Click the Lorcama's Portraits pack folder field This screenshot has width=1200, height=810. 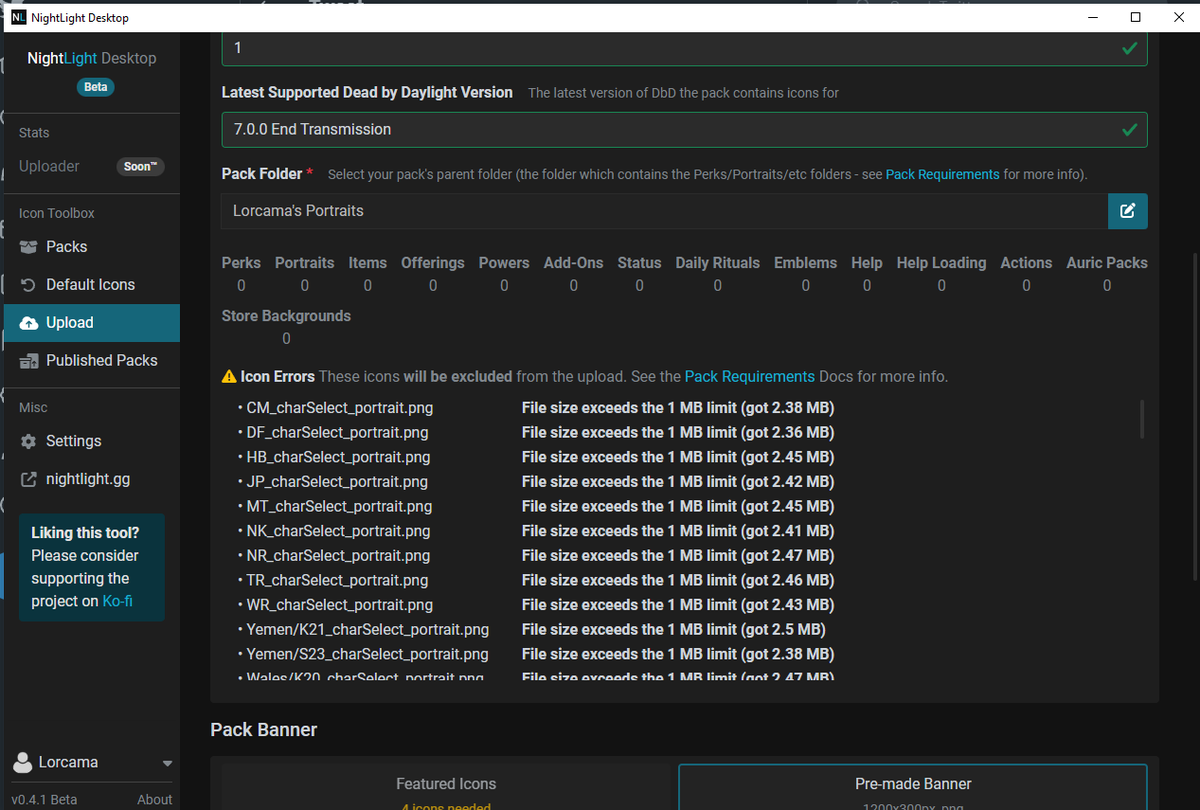(x=664, y=211)
